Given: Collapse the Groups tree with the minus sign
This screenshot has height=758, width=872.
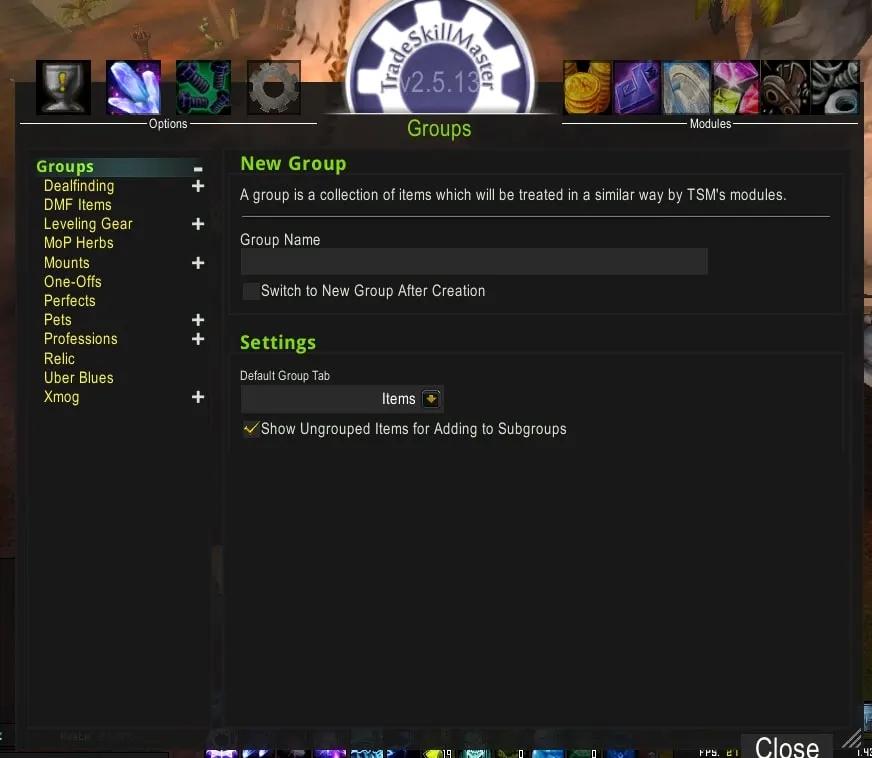Looking at the screenshot, I should click(199, 166).
